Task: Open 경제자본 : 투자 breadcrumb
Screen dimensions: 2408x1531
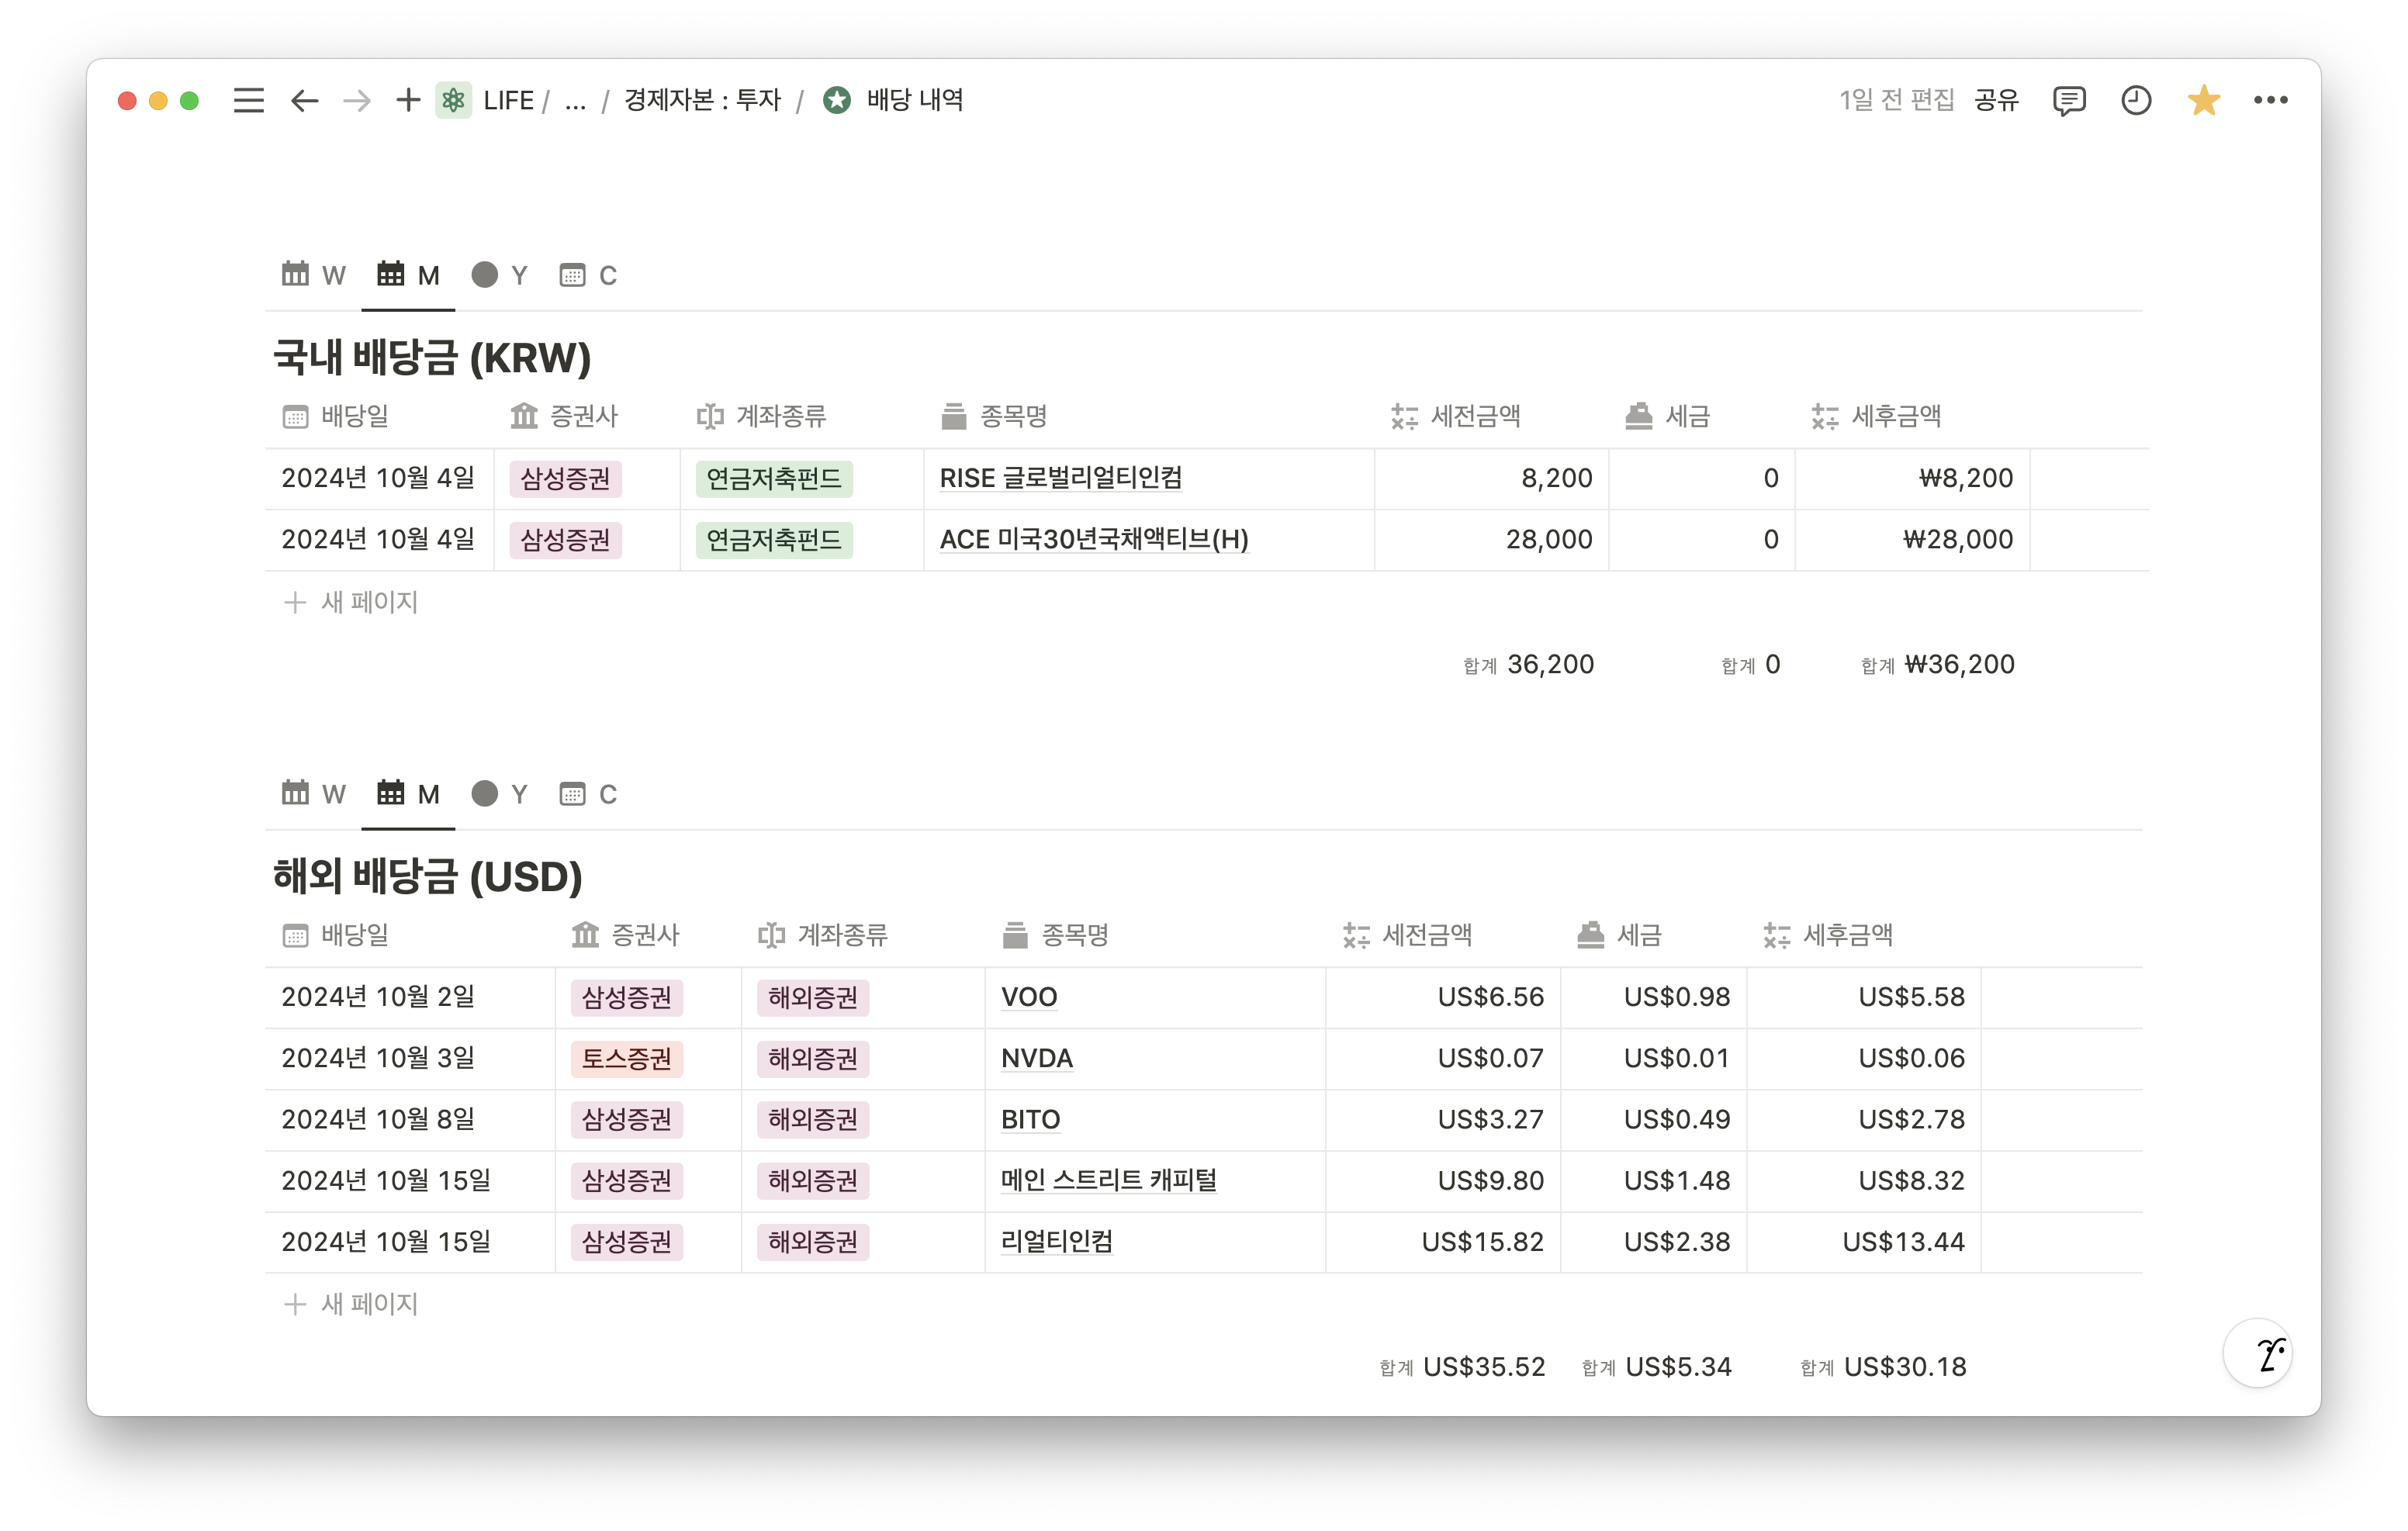Action: [x=702, y=100]
